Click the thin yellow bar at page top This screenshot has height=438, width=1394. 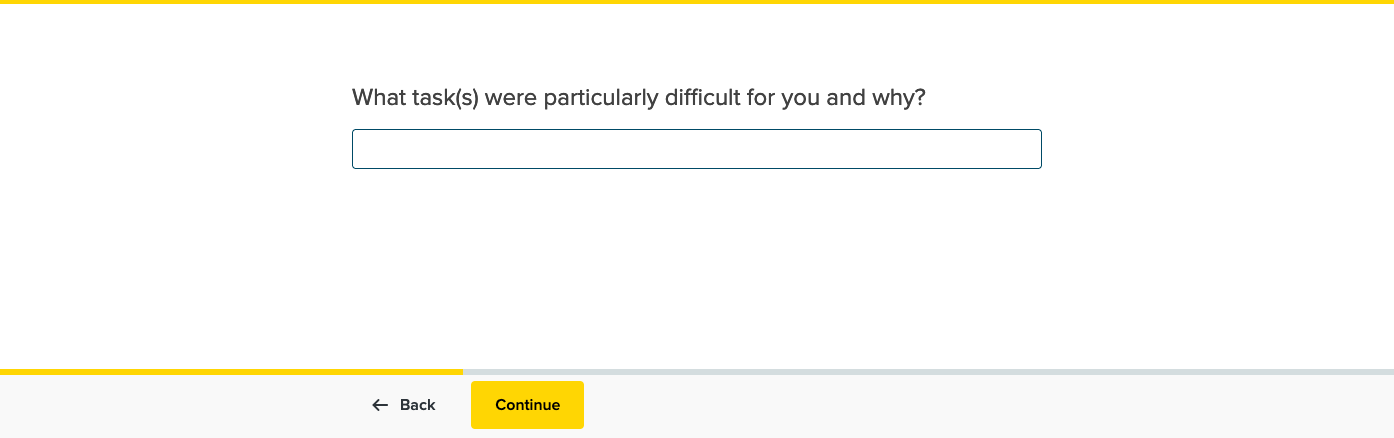[x=697, y=2]
